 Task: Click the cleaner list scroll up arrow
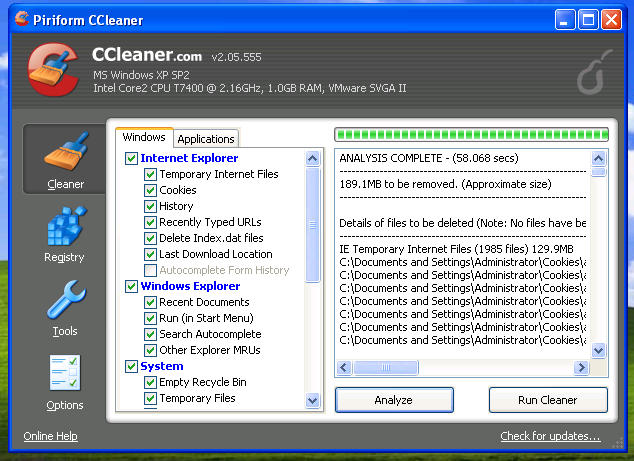tap(313, 158)
